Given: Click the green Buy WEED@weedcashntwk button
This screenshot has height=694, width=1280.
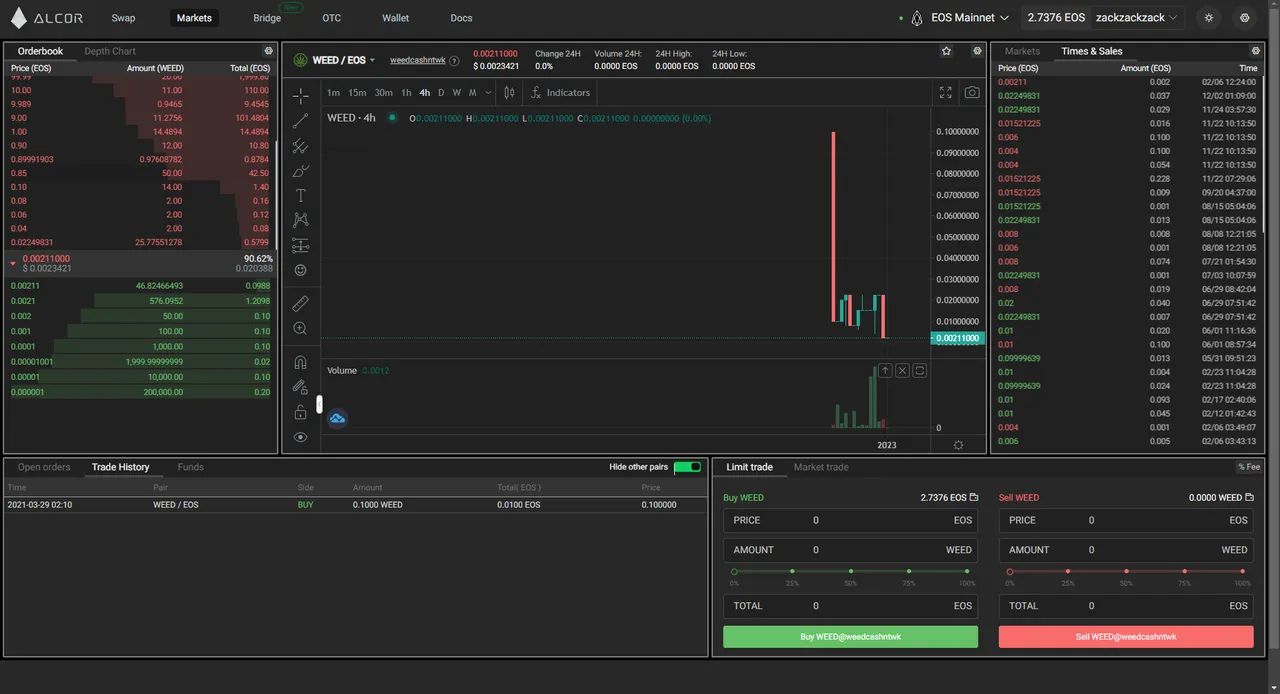Looking at the screenshot, I should 850,637.
